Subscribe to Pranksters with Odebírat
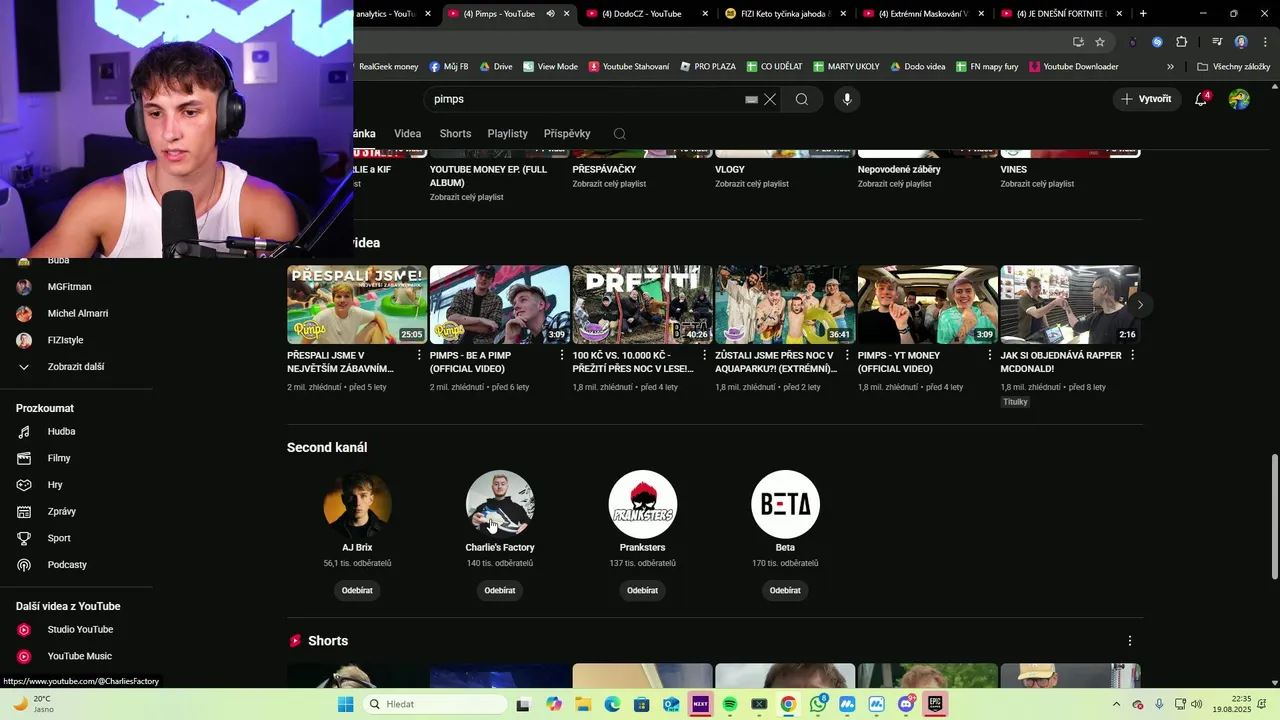This screenshot has width=1280, height=720. [642, 591]
